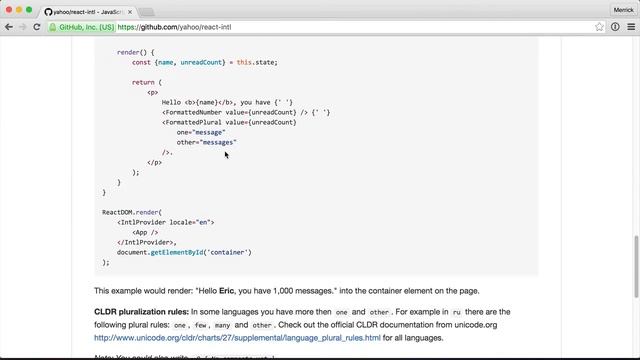Click "getElementById" in the code
Image resolution: width=640 pixels, height=360 pixels.
[177, 252]
